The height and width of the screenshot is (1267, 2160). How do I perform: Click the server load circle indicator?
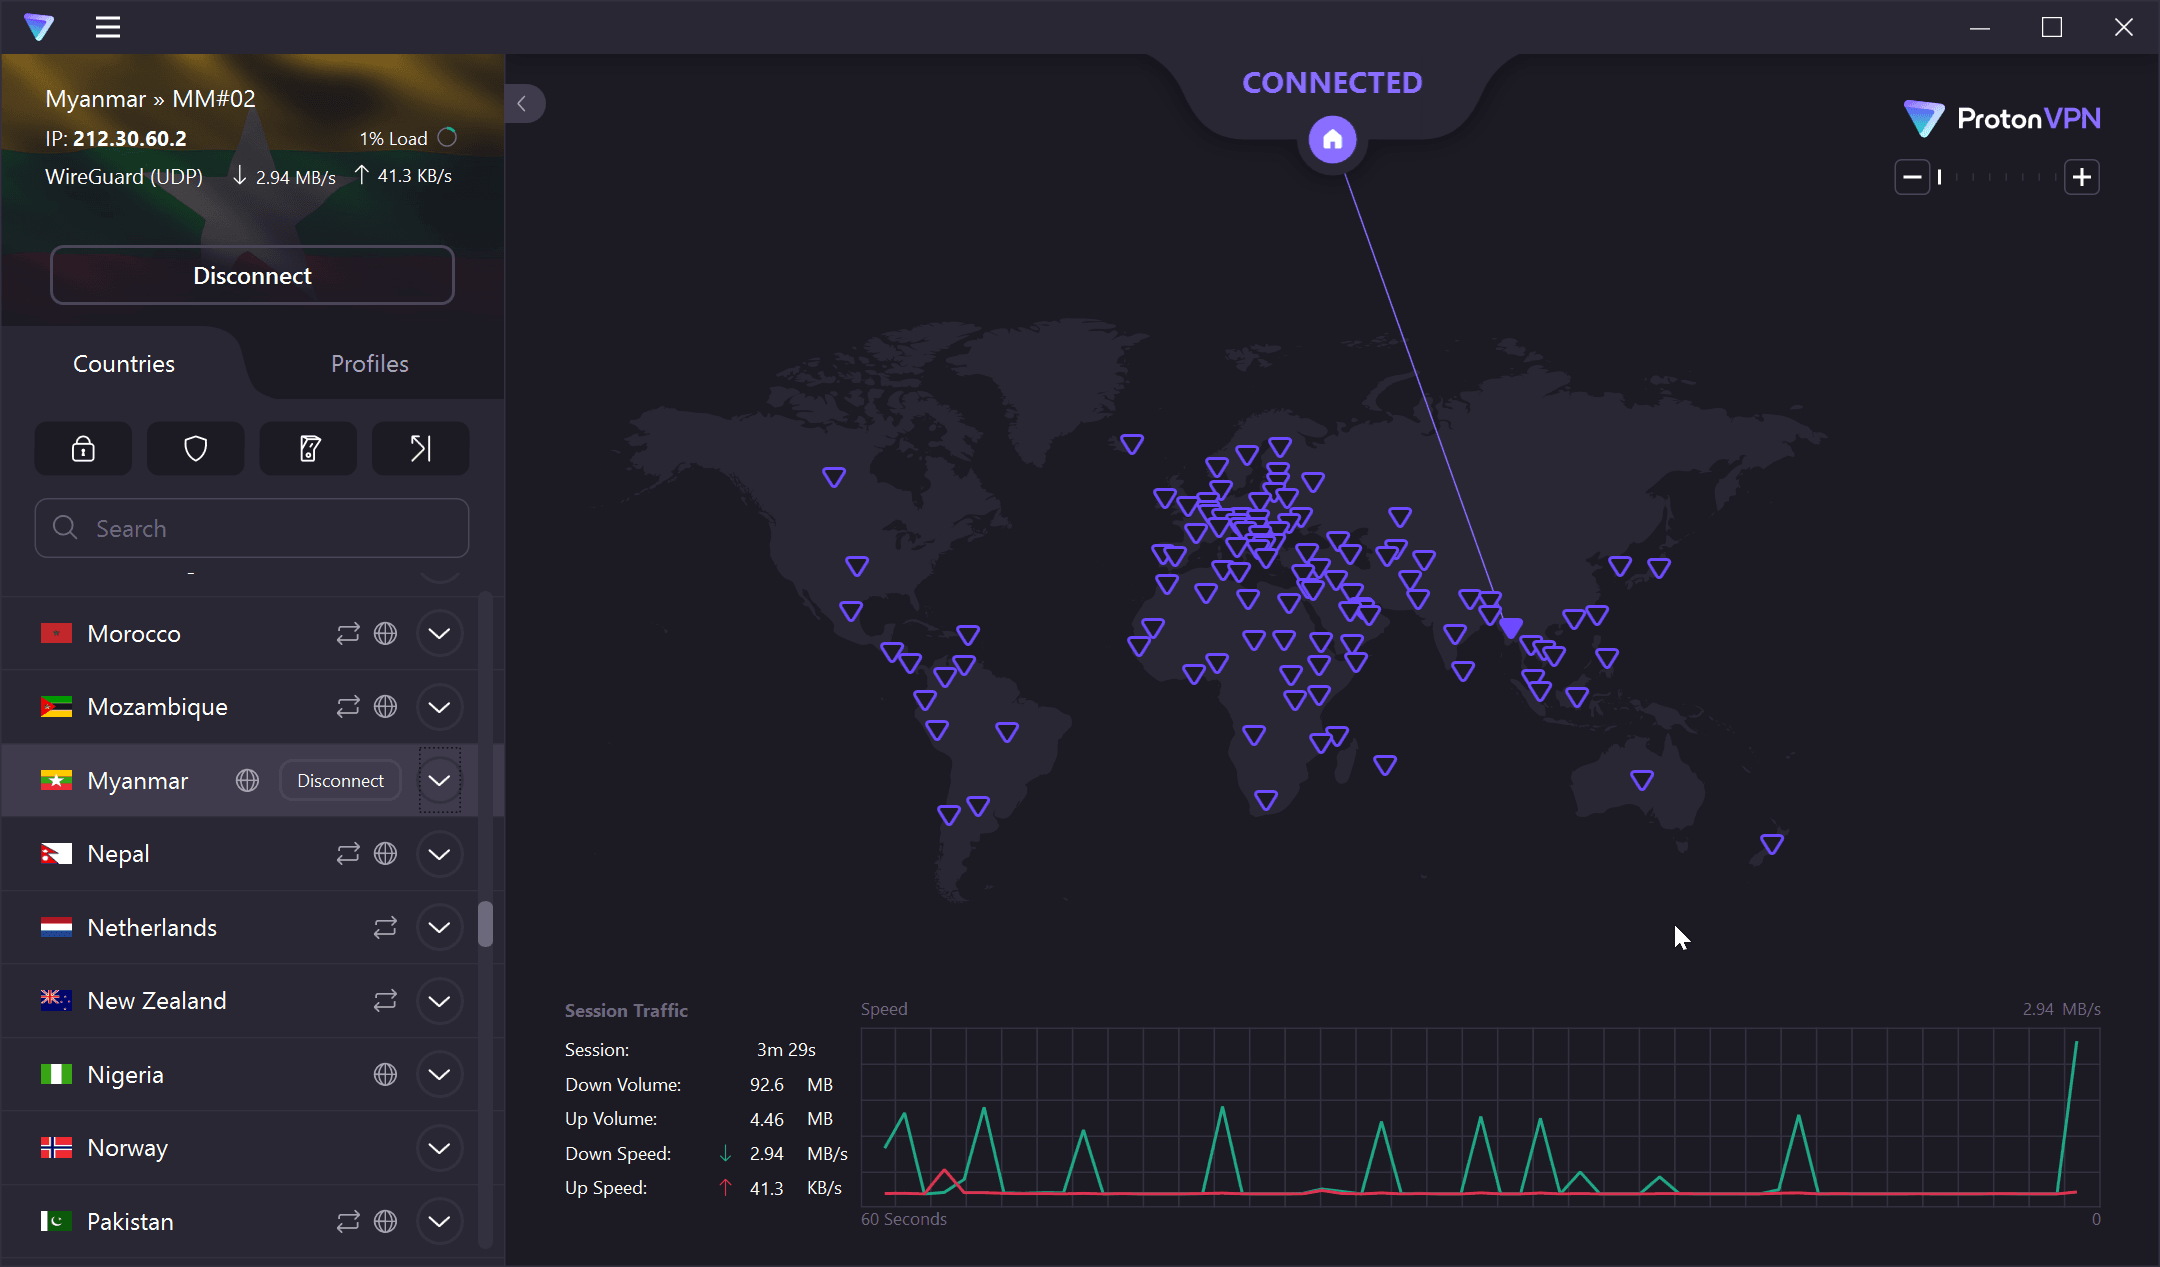pyautogui.click(x=447, y=138)
